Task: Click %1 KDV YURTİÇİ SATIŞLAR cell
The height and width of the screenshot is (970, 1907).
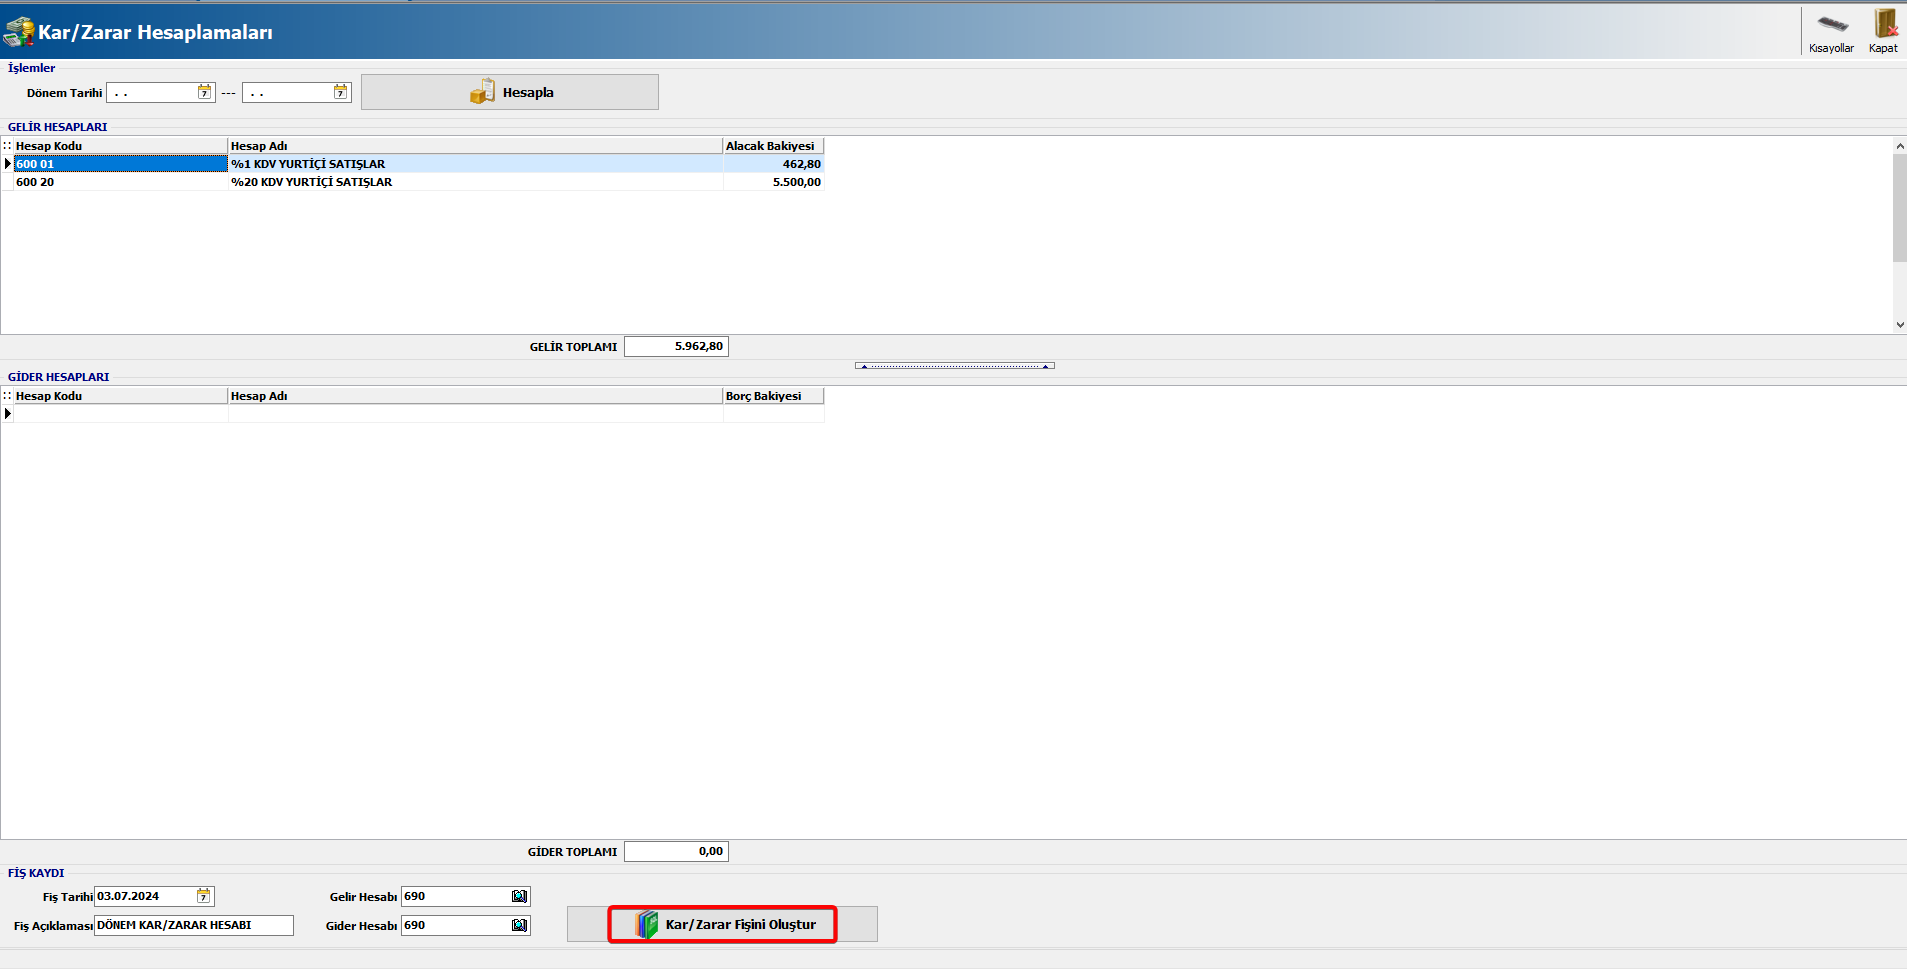Action: [475, 164]
